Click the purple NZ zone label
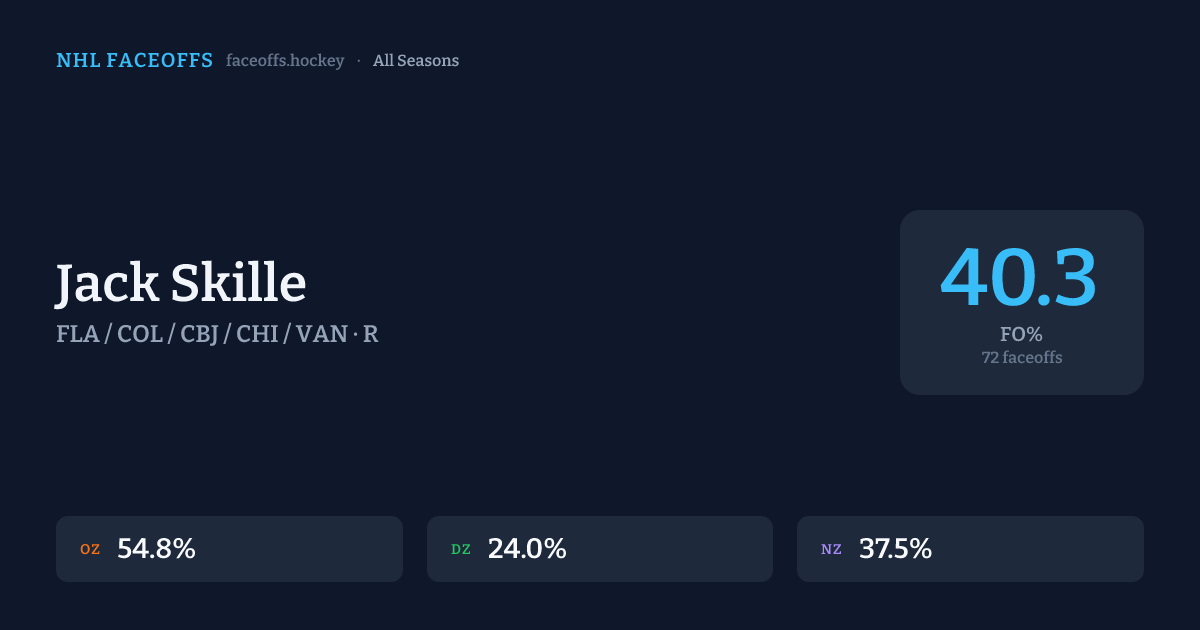This screenshot has height=630, width=1200. click(831, 549)
